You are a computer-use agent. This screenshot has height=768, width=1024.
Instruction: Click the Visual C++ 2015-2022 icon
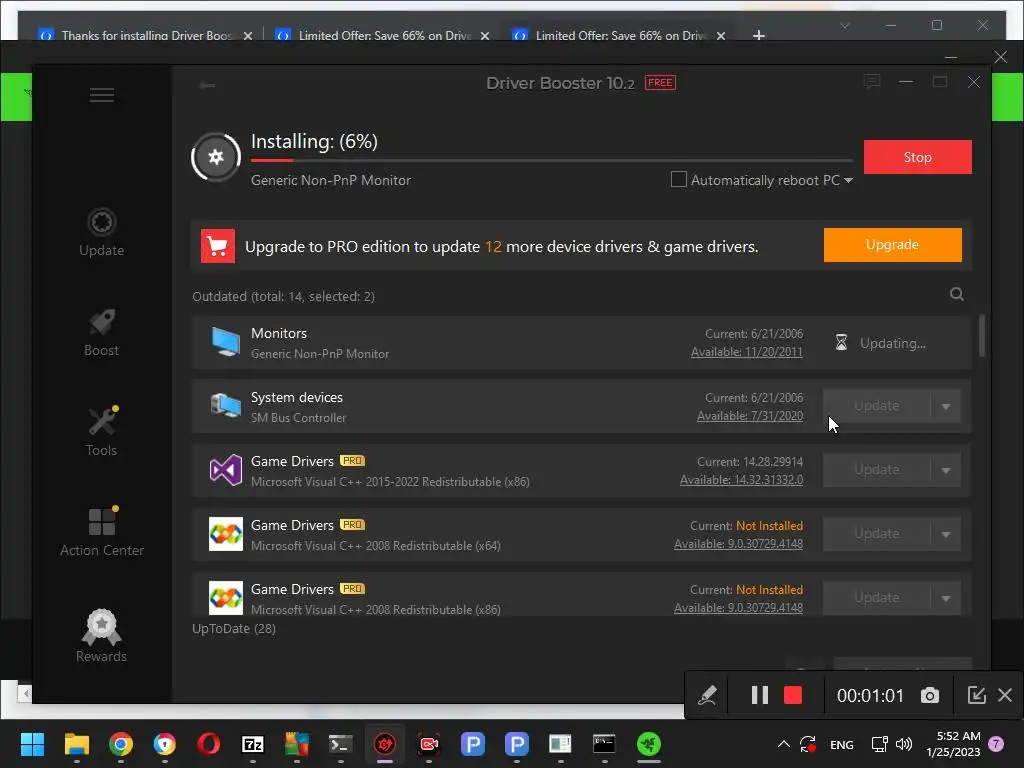coord(225,470)
